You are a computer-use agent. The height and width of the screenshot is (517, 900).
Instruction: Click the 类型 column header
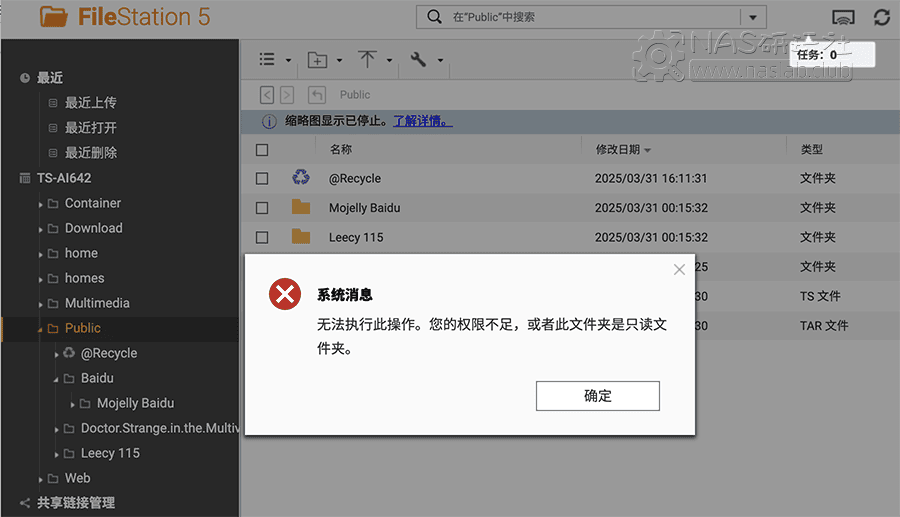[x=812, y=150]
